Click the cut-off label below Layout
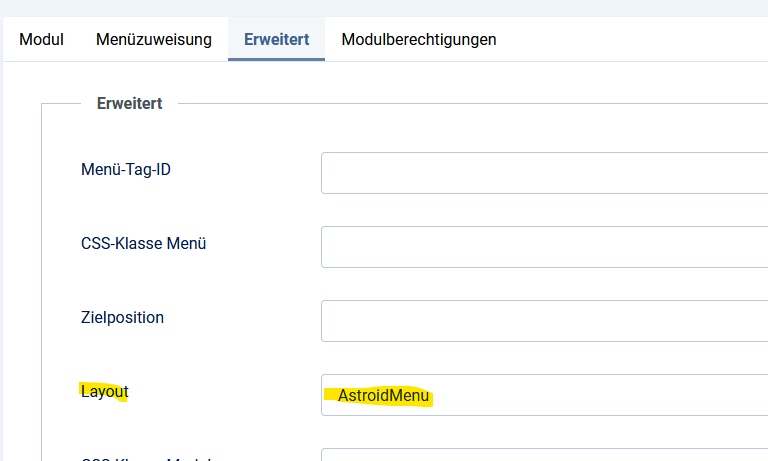 (145, 459)
